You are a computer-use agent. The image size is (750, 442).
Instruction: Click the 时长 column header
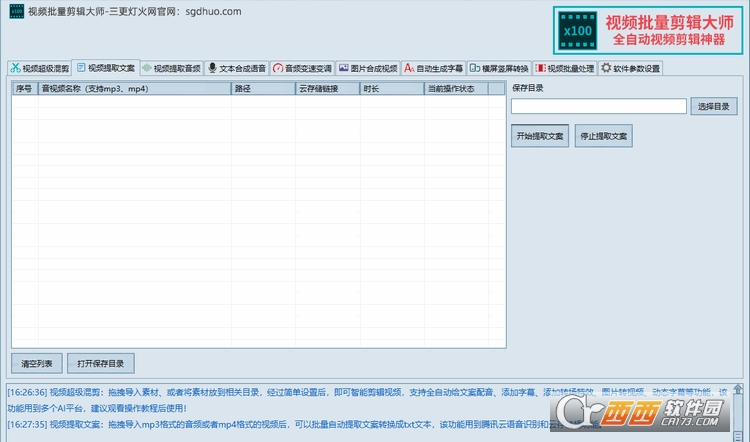392,88
